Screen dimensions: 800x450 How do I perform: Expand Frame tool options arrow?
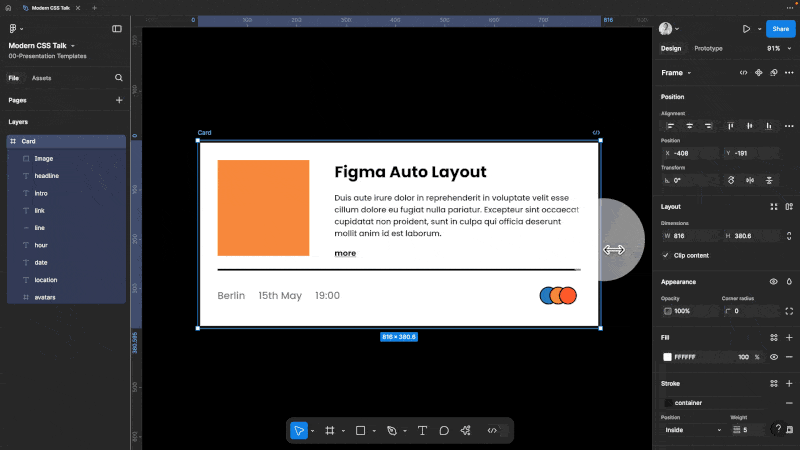click(x=343, y=431)
